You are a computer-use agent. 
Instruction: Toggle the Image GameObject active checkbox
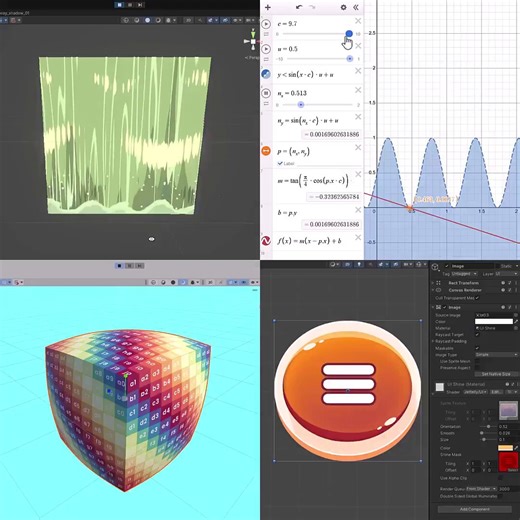coord(447,266)
